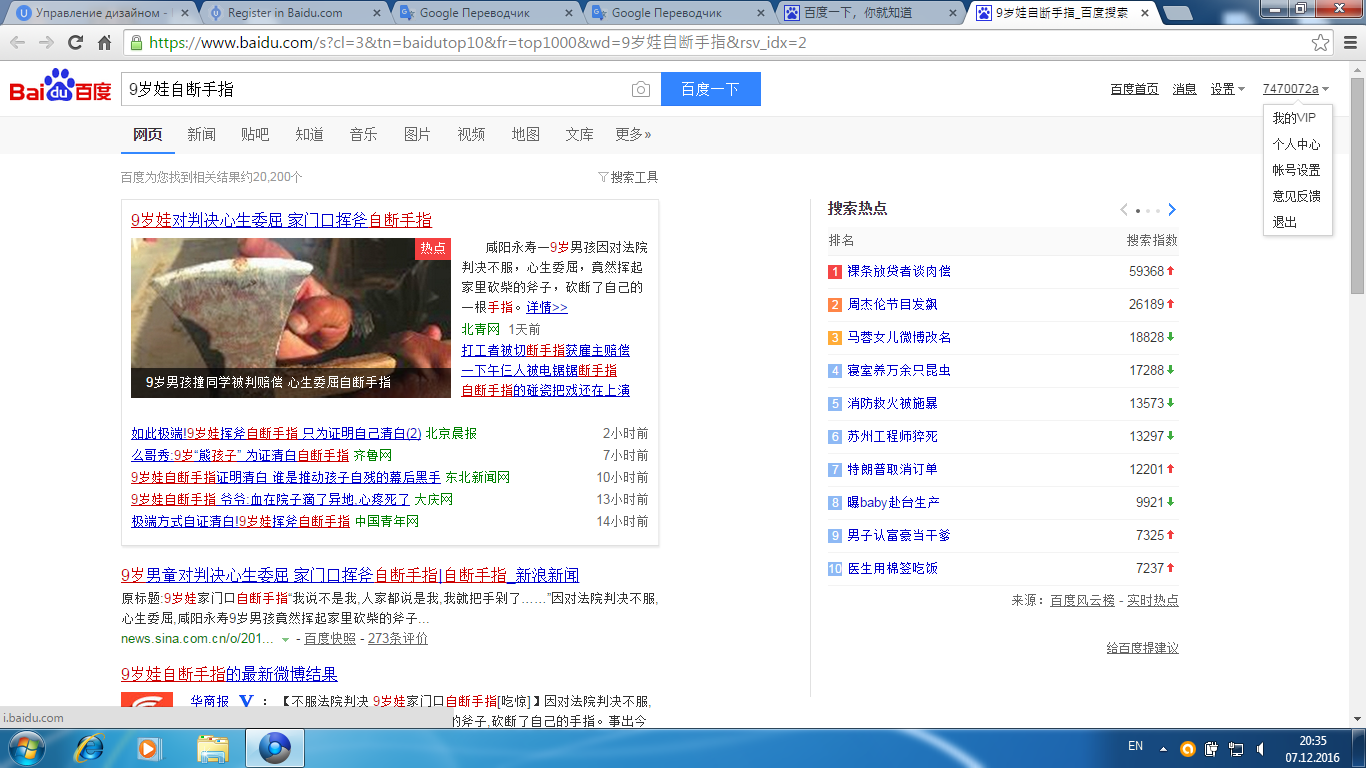
Task: Open the axe news thumbnail image
Action: click(x=291, y=318)
